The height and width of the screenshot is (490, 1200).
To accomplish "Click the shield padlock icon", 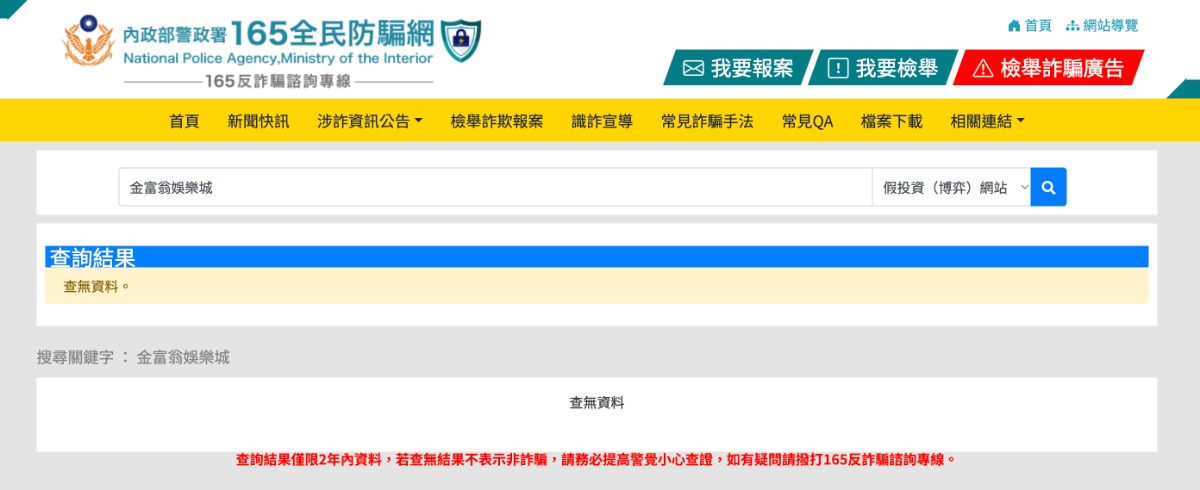I will click(461, 40).
